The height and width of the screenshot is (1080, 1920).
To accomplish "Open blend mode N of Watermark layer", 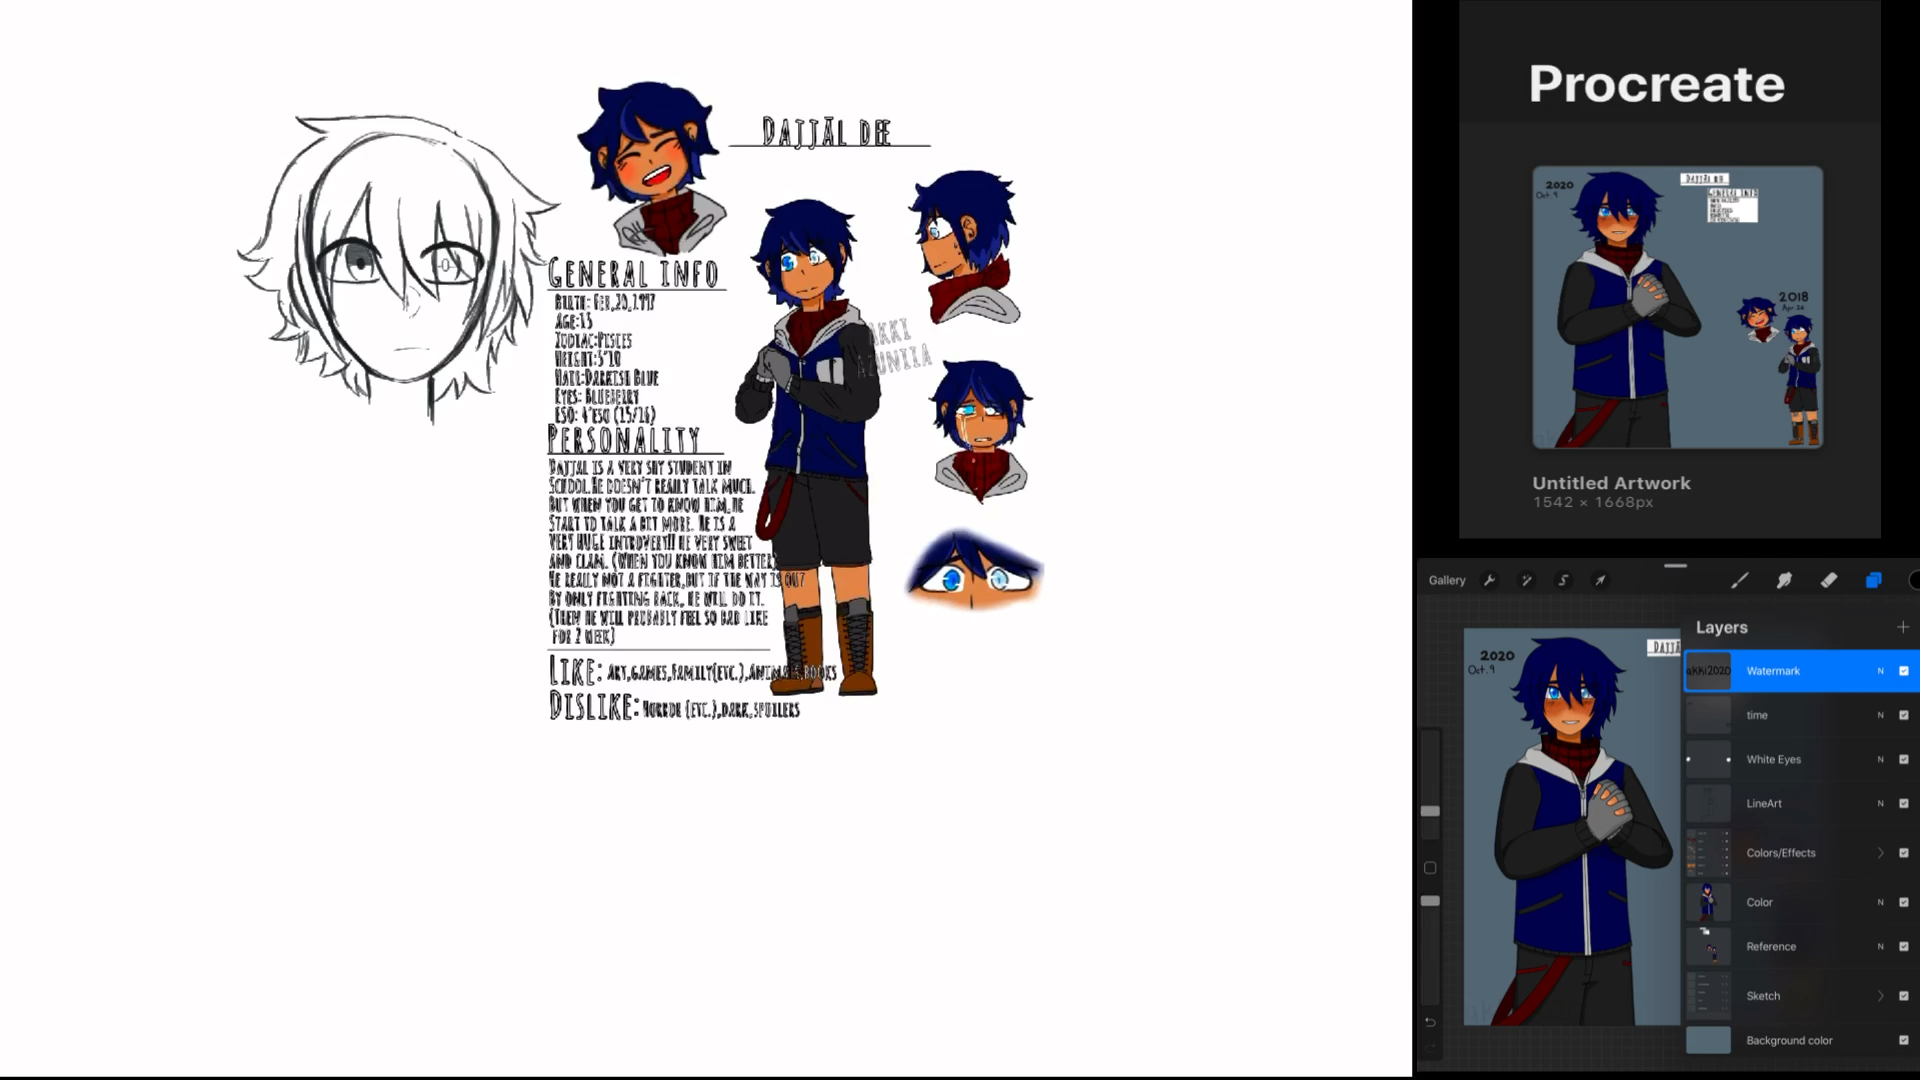I will [1880, 671].
